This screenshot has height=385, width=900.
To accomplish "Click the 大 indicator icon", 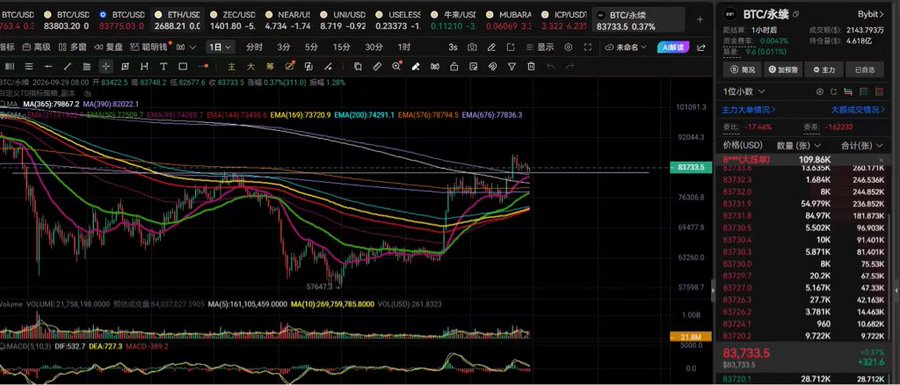I will tap(251, 67).
